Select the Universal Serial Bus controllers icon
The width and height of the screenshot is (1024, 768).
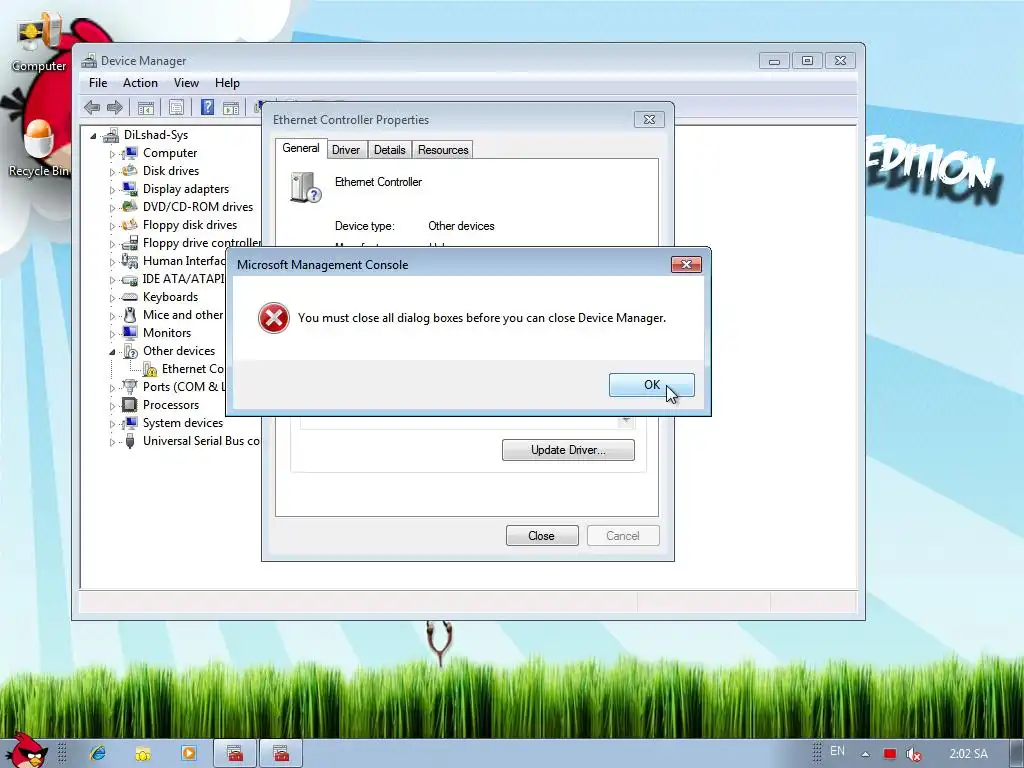(130, 441)
